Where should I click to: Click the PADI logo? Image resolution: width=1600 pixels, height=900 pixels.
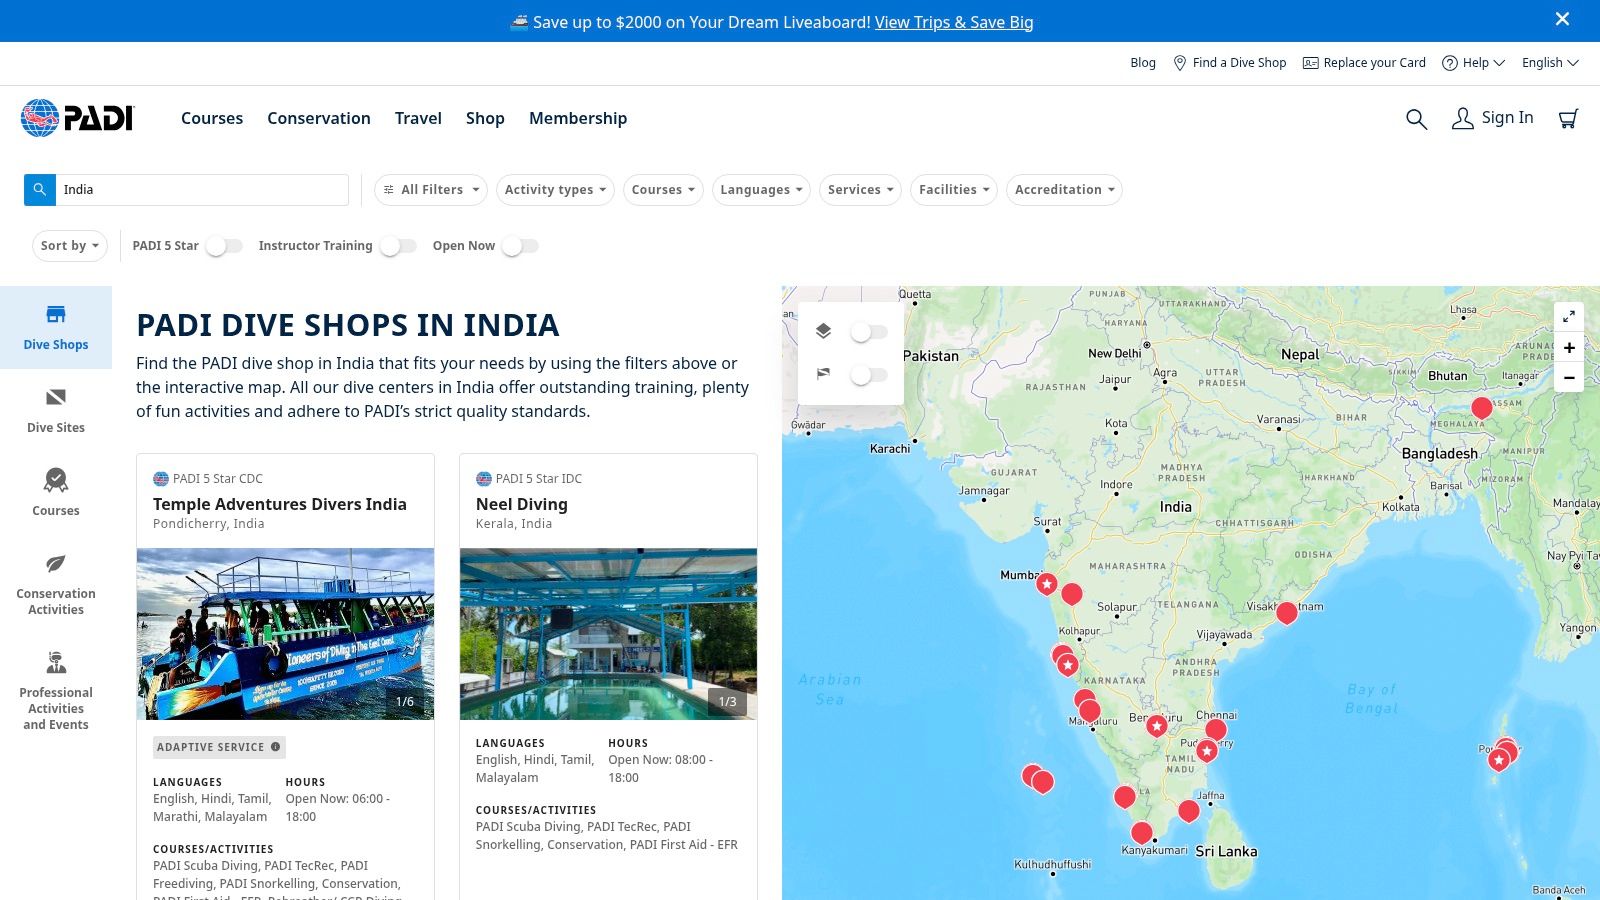[x=78, y=117]
